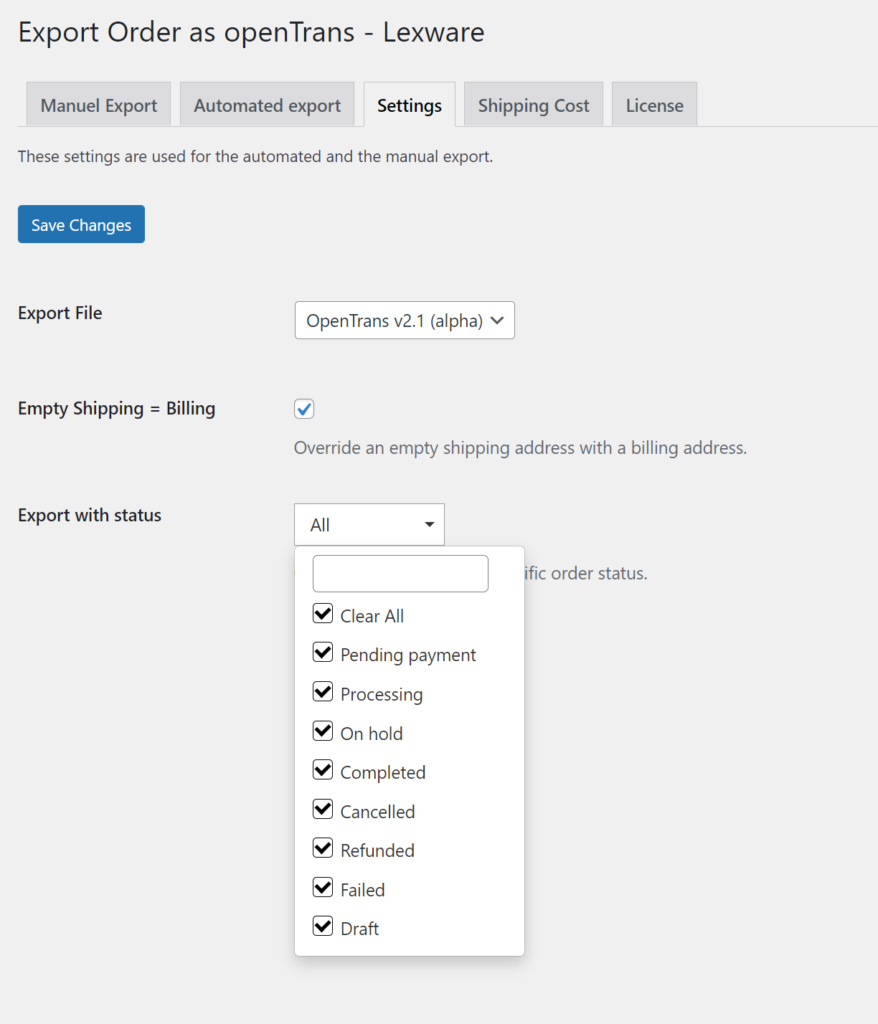Open the Export File dropdown
Screen dimensions: 878x1024
pos(404,320)
